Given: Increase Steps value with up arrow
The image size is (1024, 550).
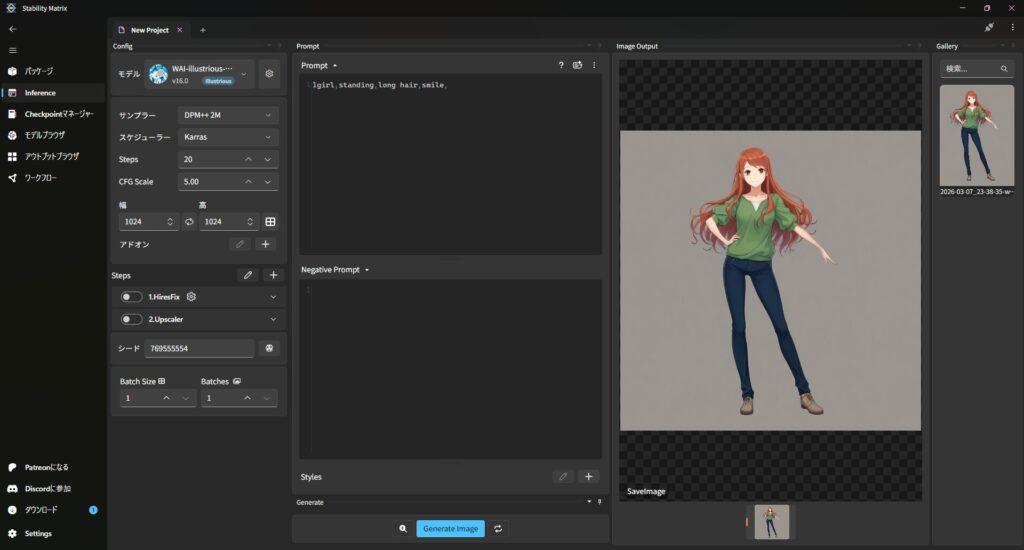Looking at the screenshot, I should pyautogui.click(x=248, y=159).
